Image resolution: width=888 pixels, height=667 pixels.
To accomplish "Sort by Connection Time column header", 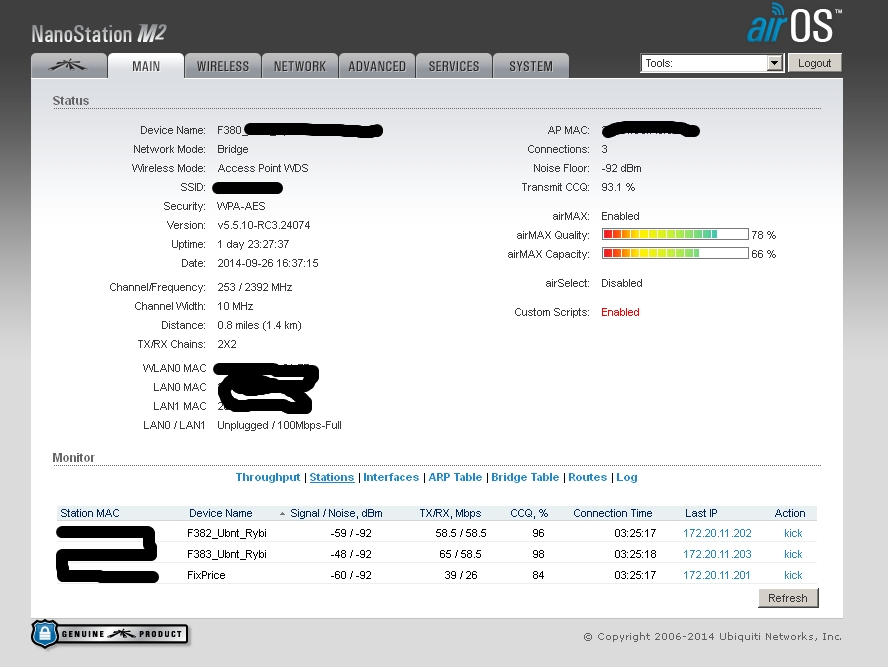I will (613, 513).
